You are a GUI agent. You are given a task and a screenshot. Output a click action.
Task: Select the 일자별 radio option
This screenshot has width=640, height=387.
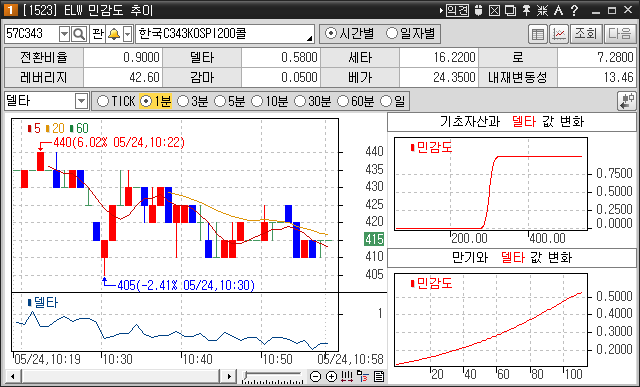[x=411, y=33]
